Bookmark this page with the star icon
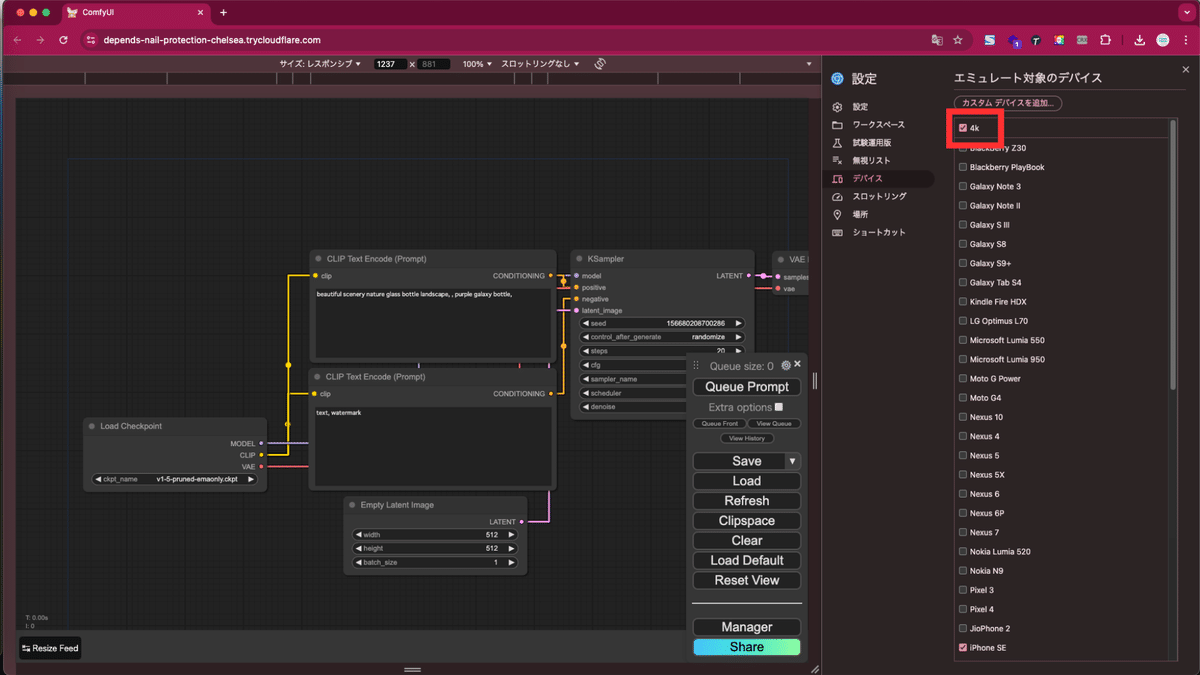 pos(958,40)
